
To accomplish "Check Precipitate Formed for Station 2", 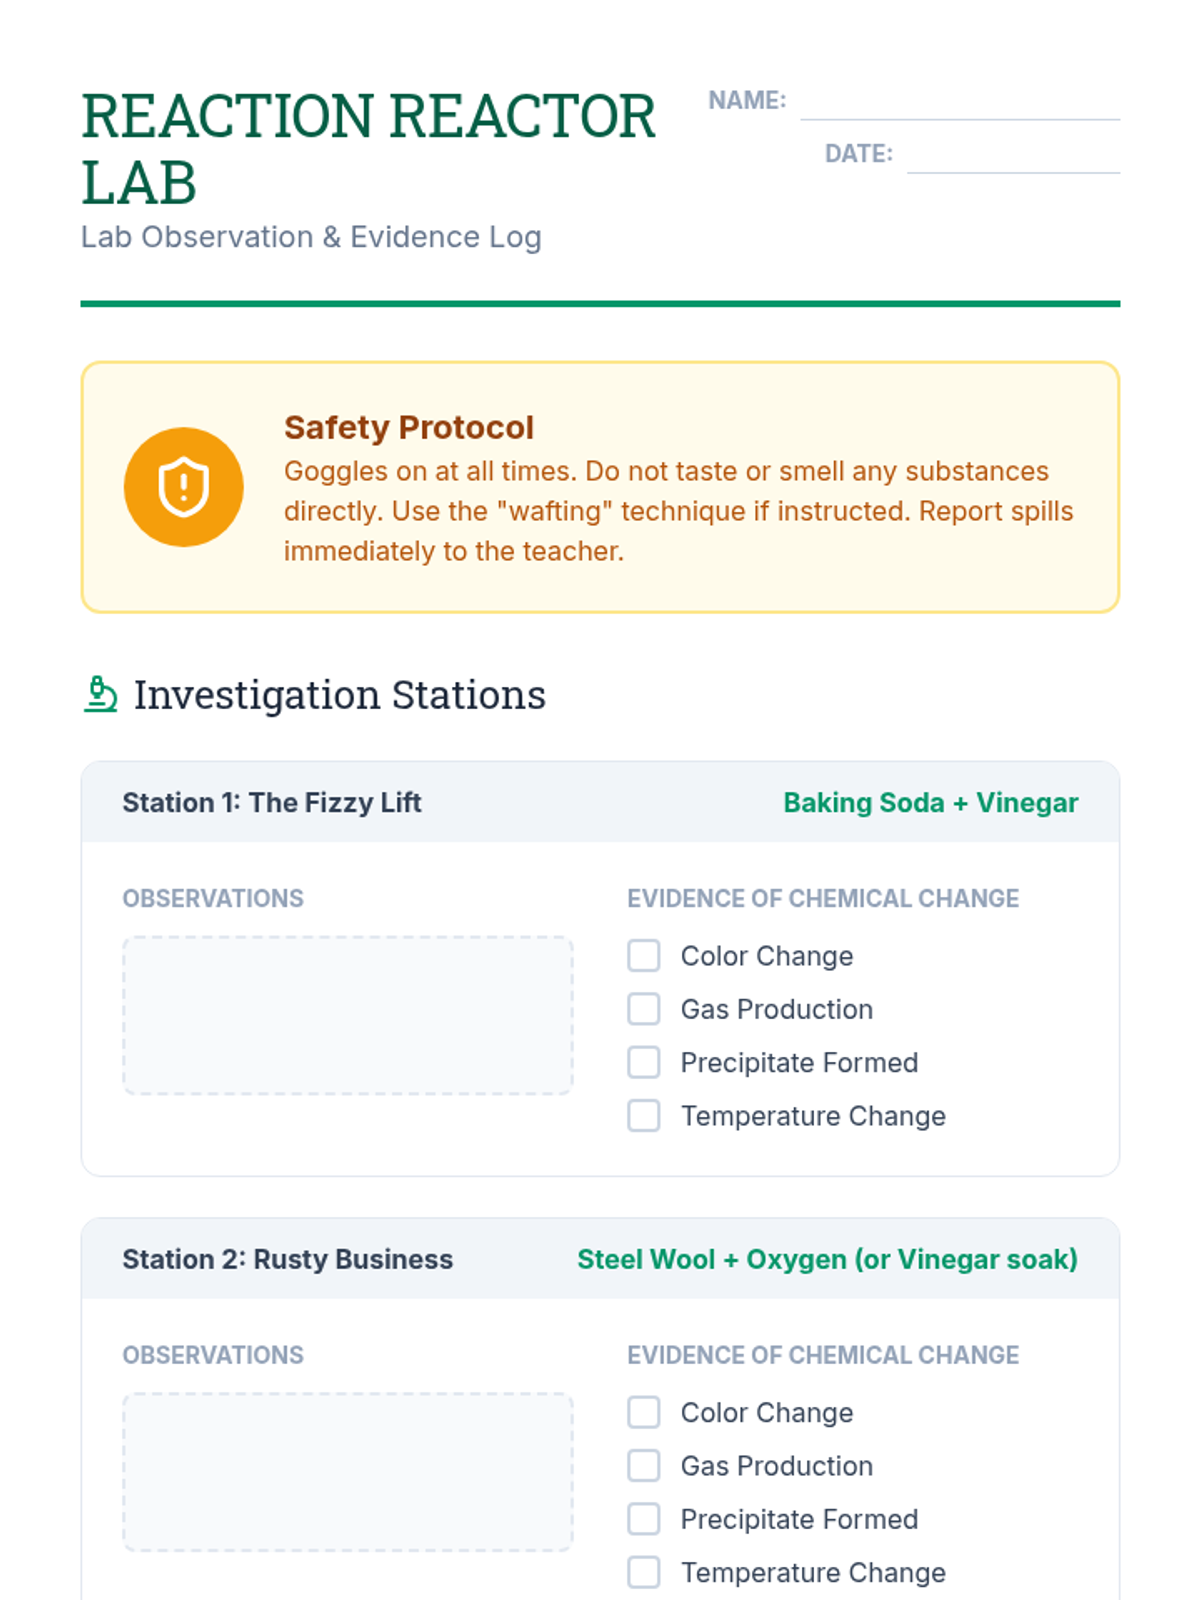I will pyautogui.click(x=644, y=1519).
